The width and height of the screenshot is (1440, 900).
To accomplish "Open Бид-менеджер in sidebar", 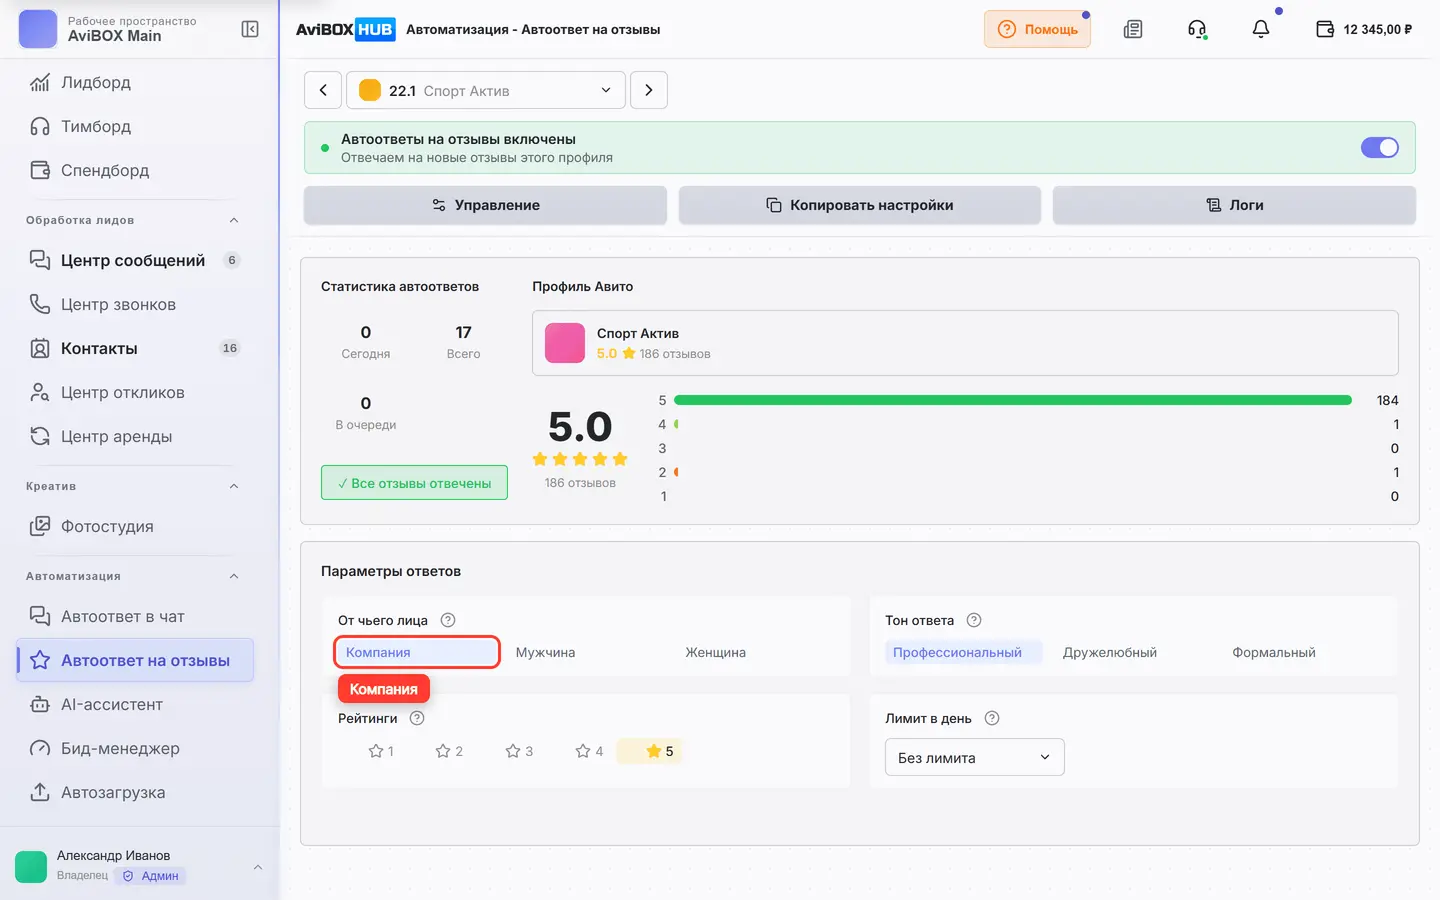I will [135, 748].
